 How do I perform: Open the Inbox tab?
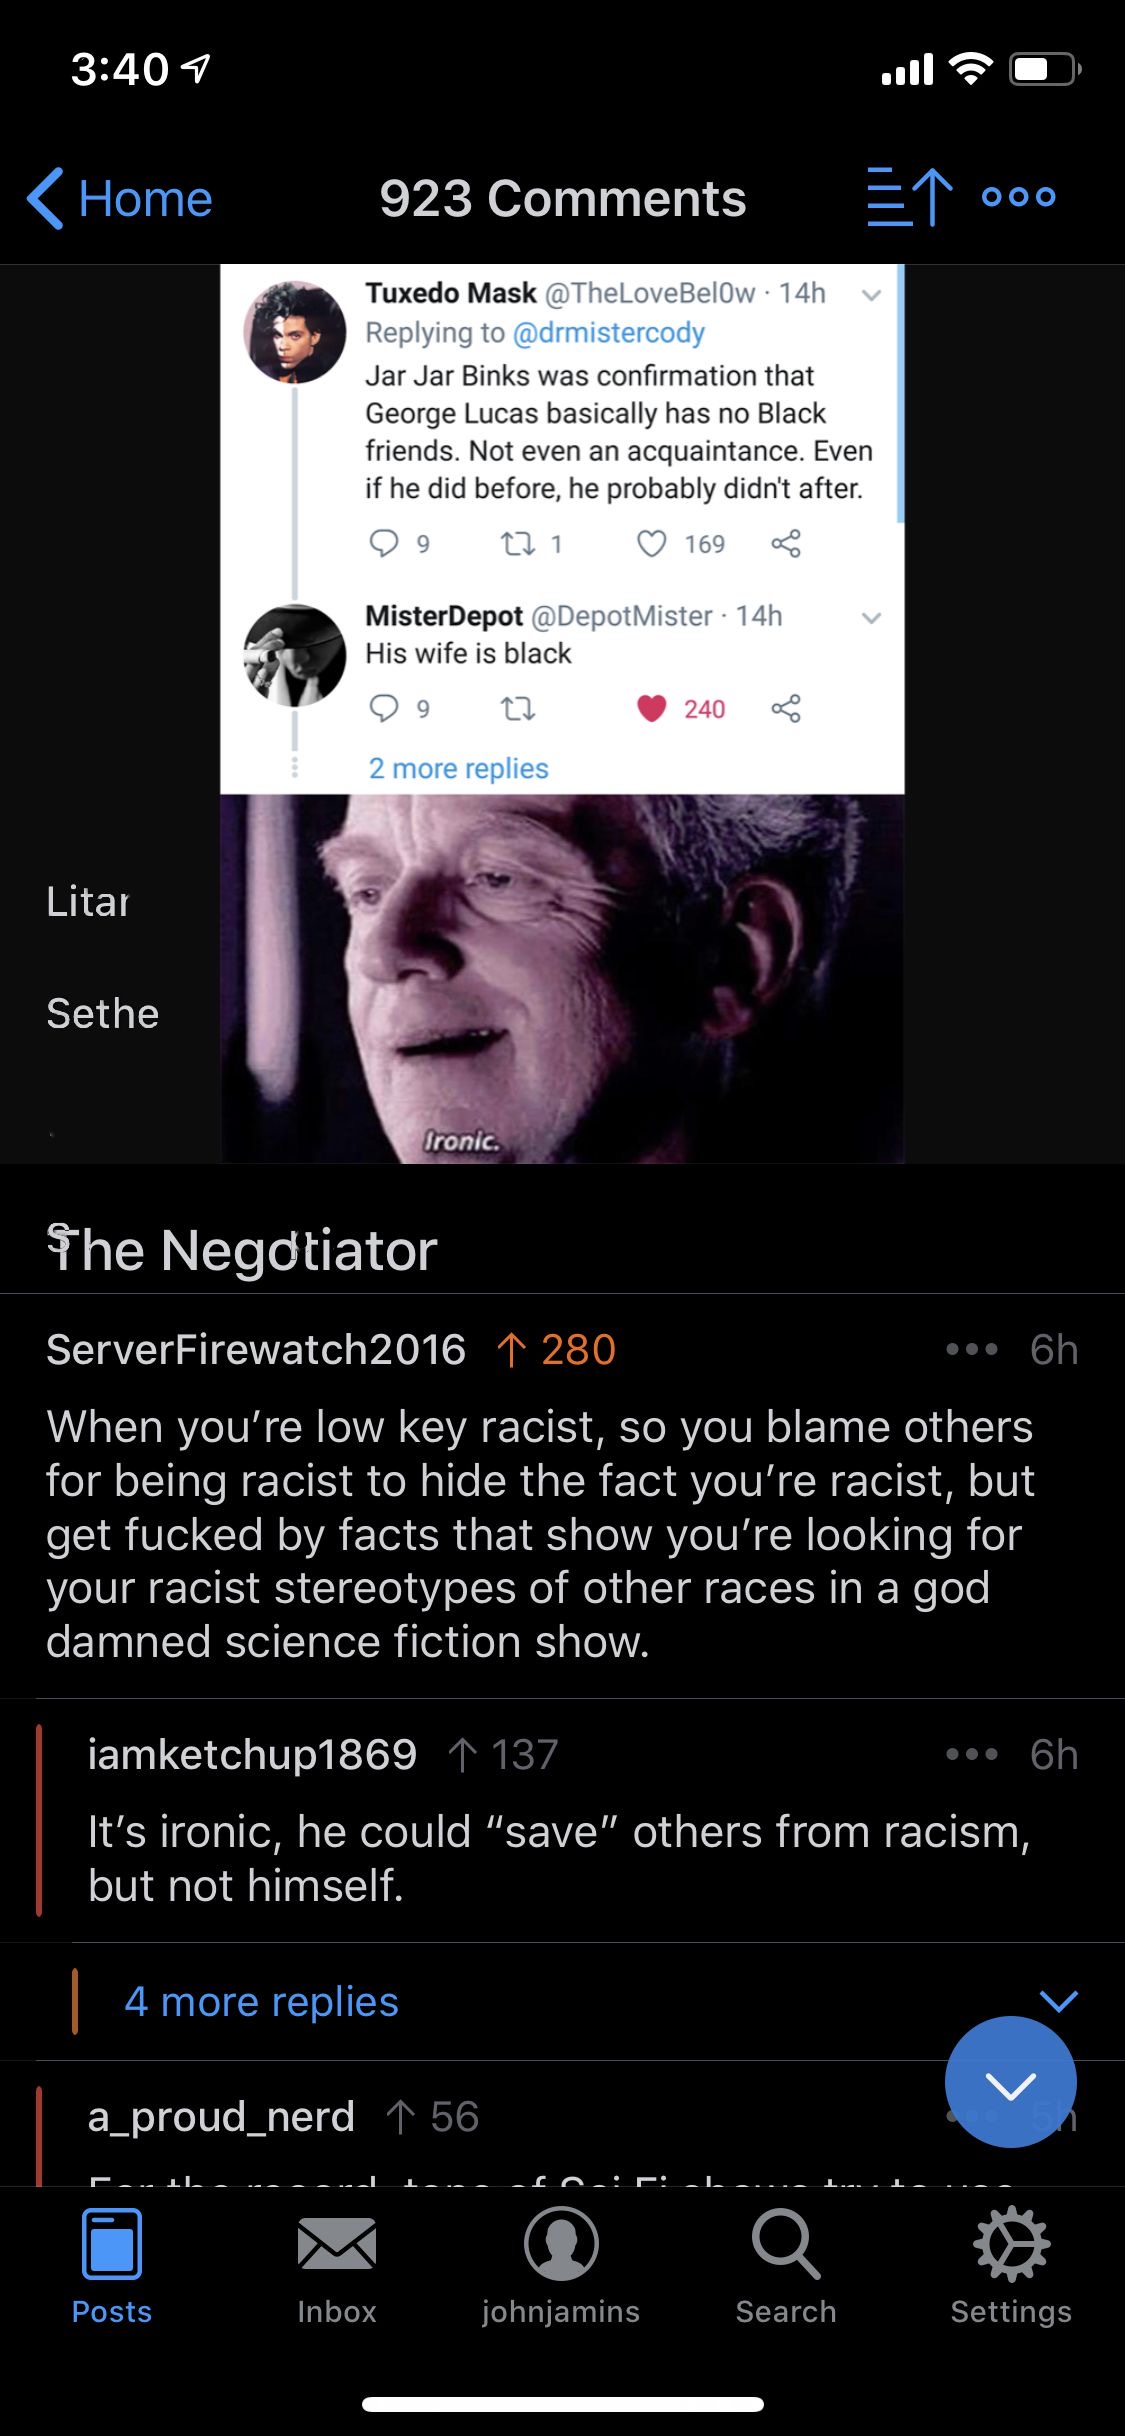[337, 2268]
